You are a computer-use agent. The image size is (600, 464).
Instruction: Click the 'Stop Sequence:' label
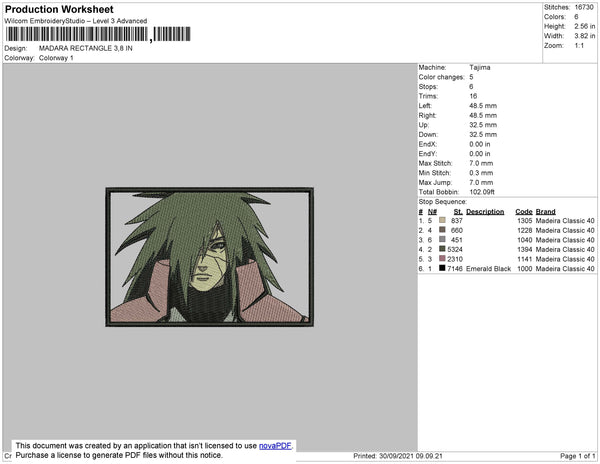(x=442, y=202)
